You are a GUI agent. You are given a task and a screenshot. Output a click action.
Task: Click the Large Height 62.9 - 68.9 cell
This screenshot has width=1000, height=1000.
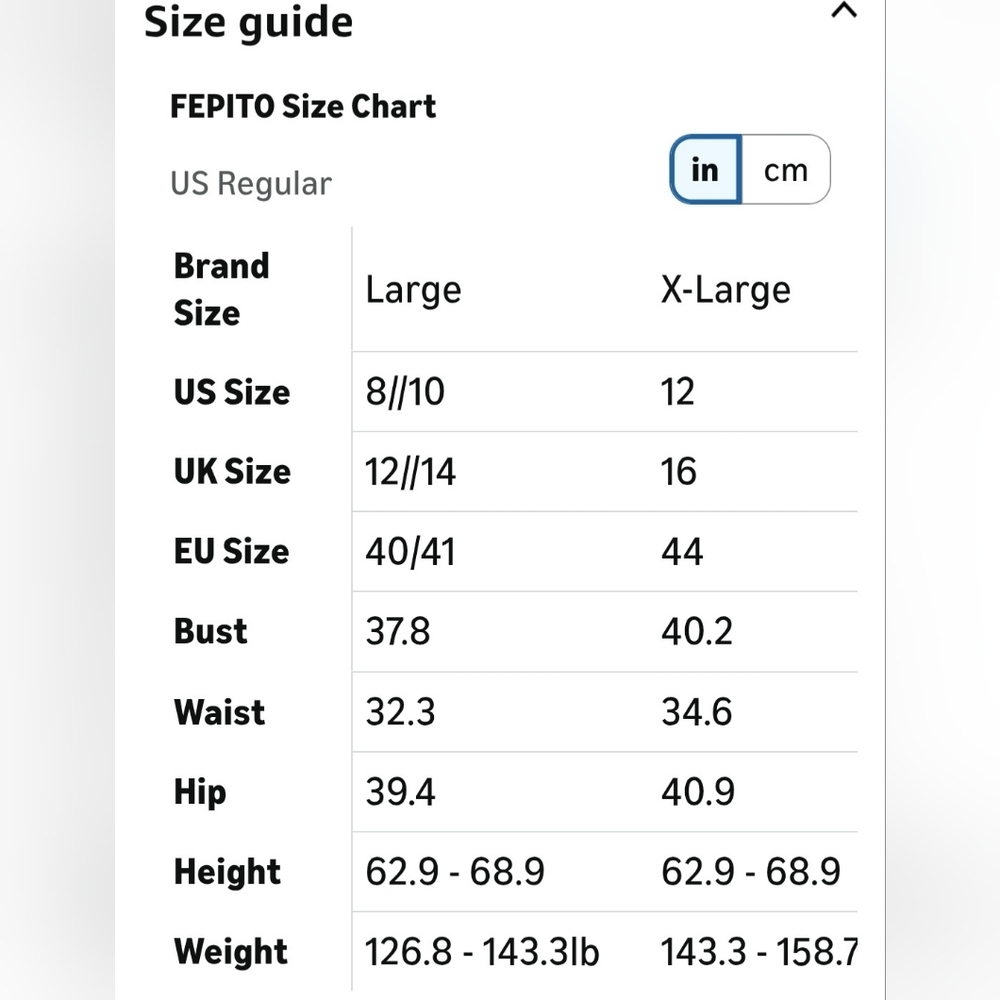(455, 872)
